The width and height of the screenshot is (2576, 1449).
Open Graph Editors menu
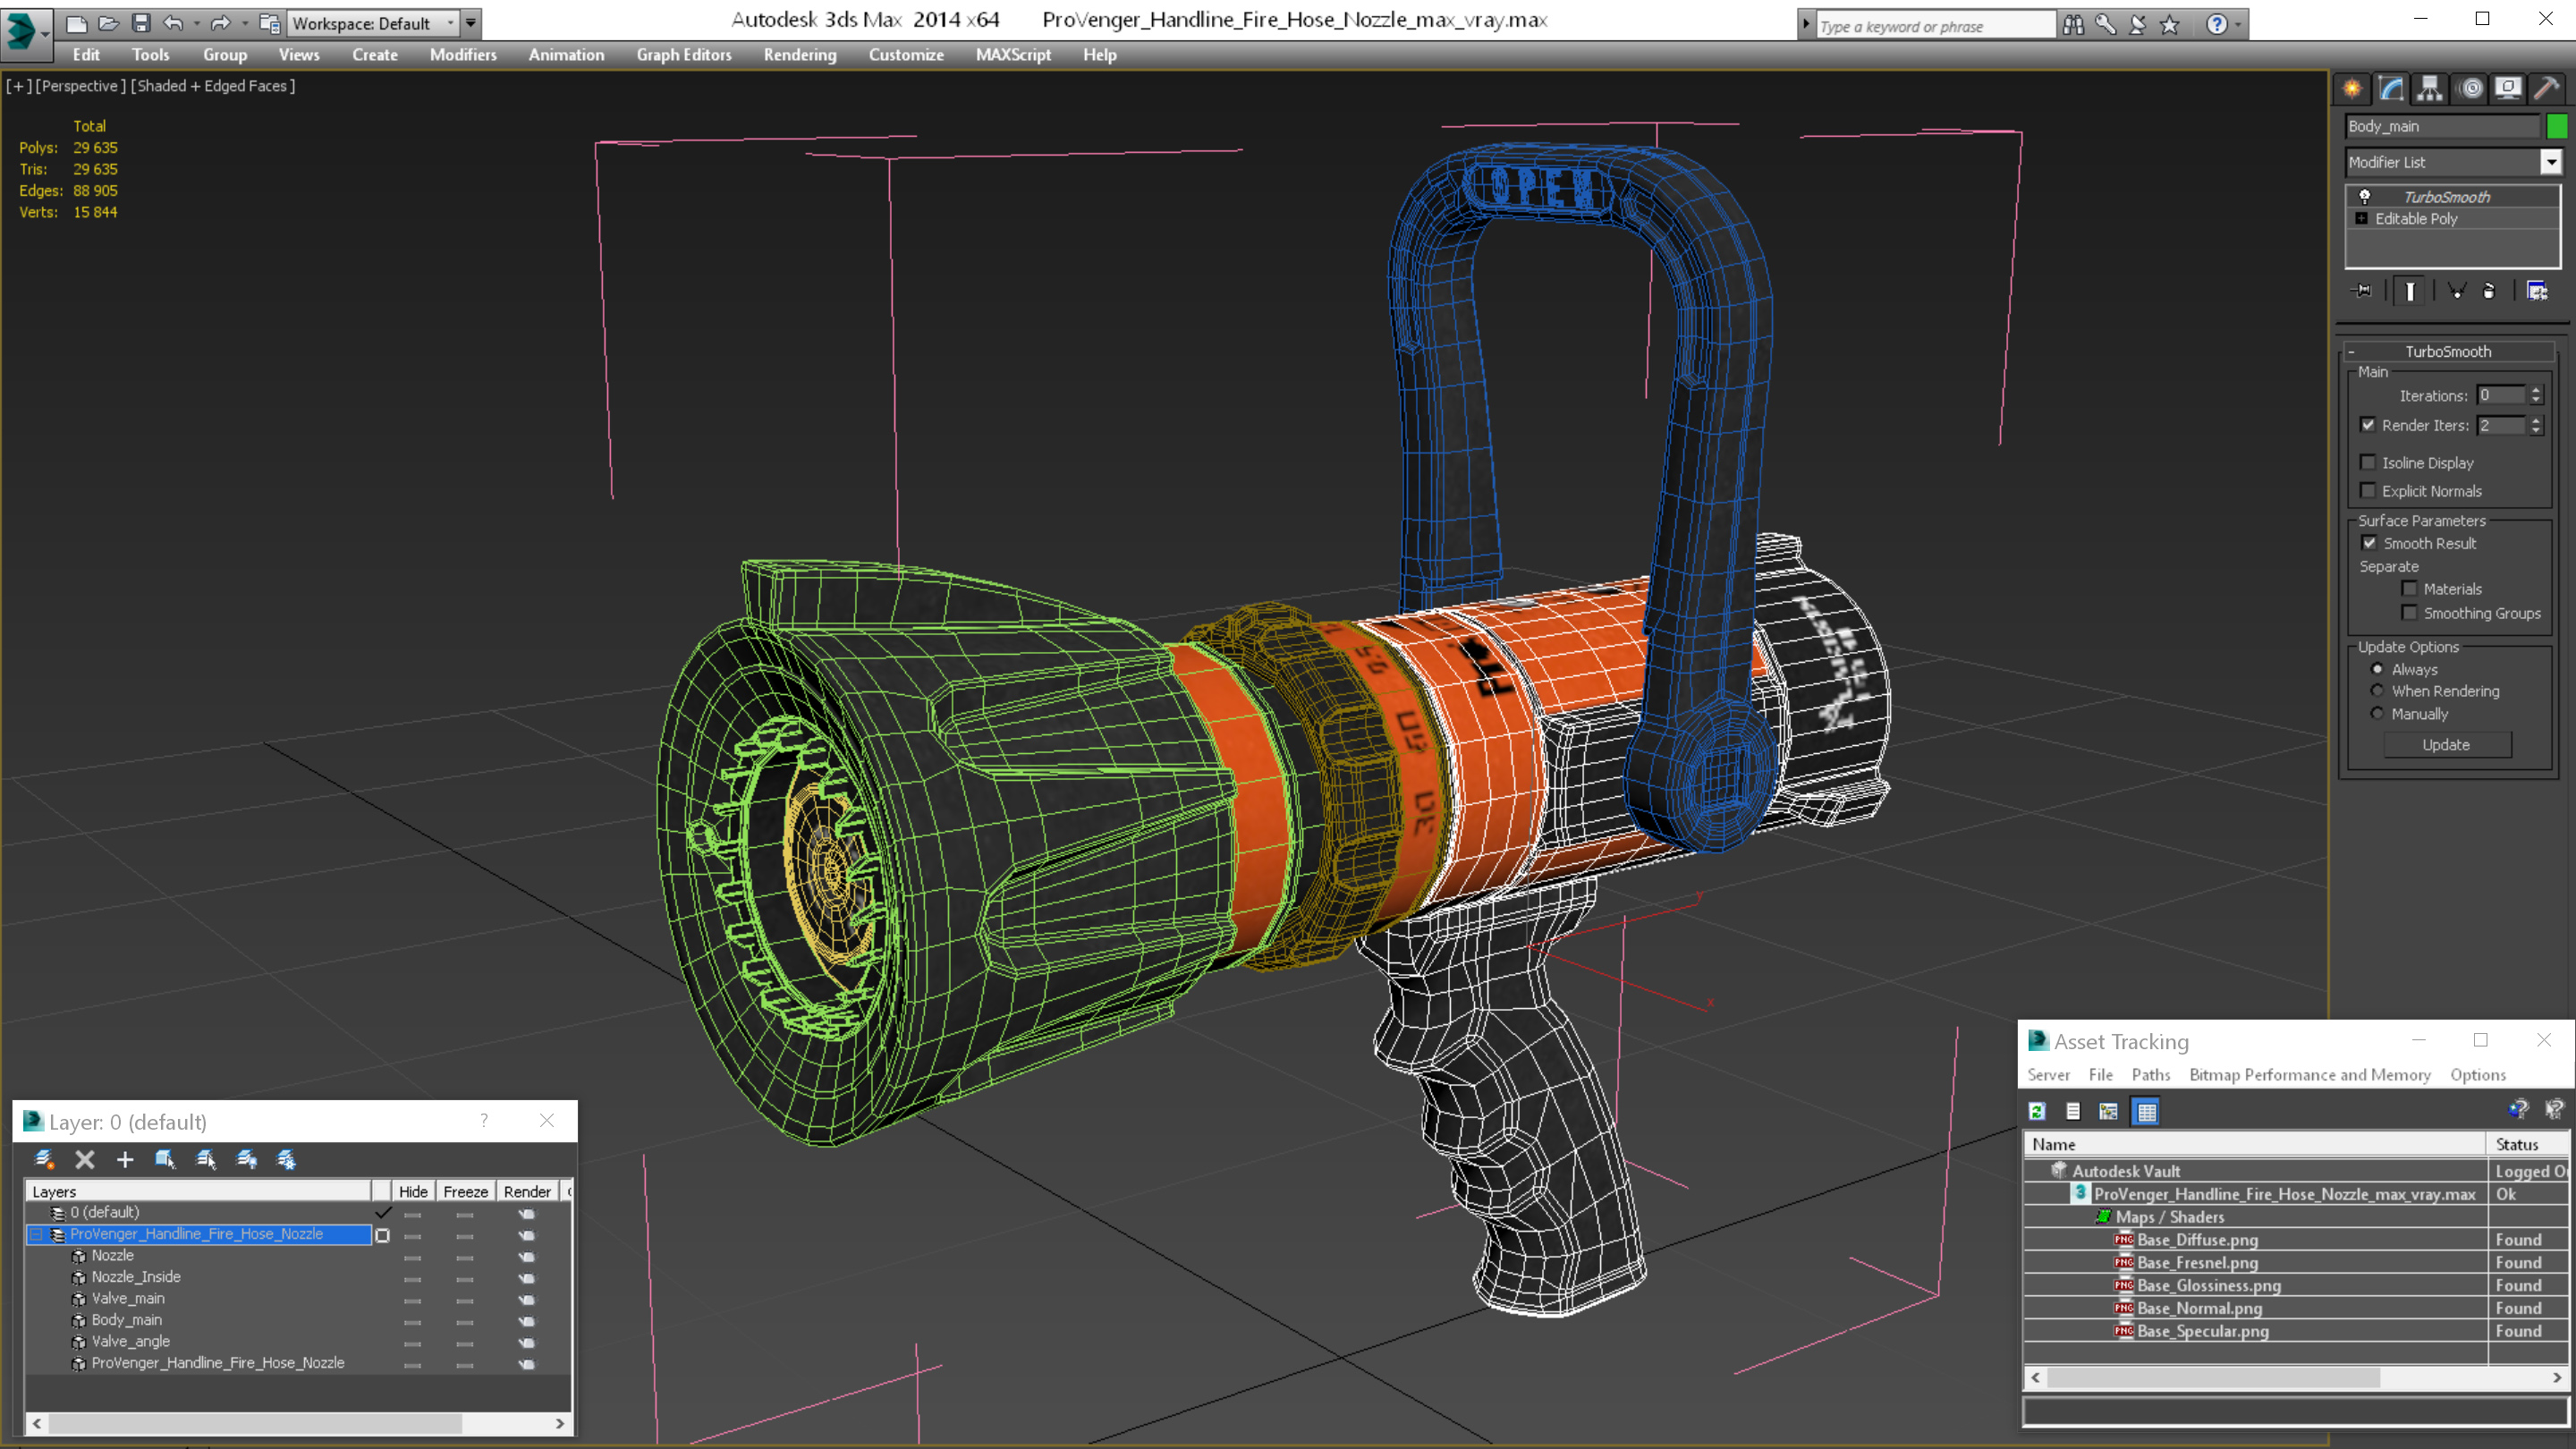click(683, 55)
